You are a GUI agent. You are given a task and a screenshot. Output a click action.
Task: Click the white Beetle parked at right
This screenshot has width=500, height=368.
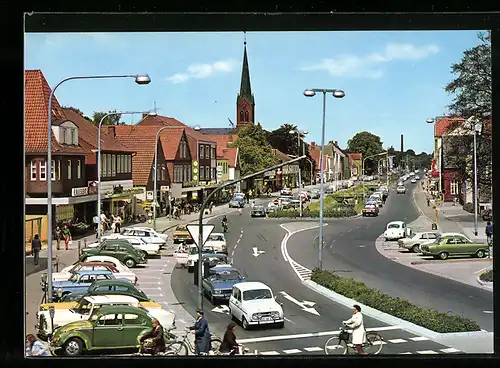click(x=395, y=230)
